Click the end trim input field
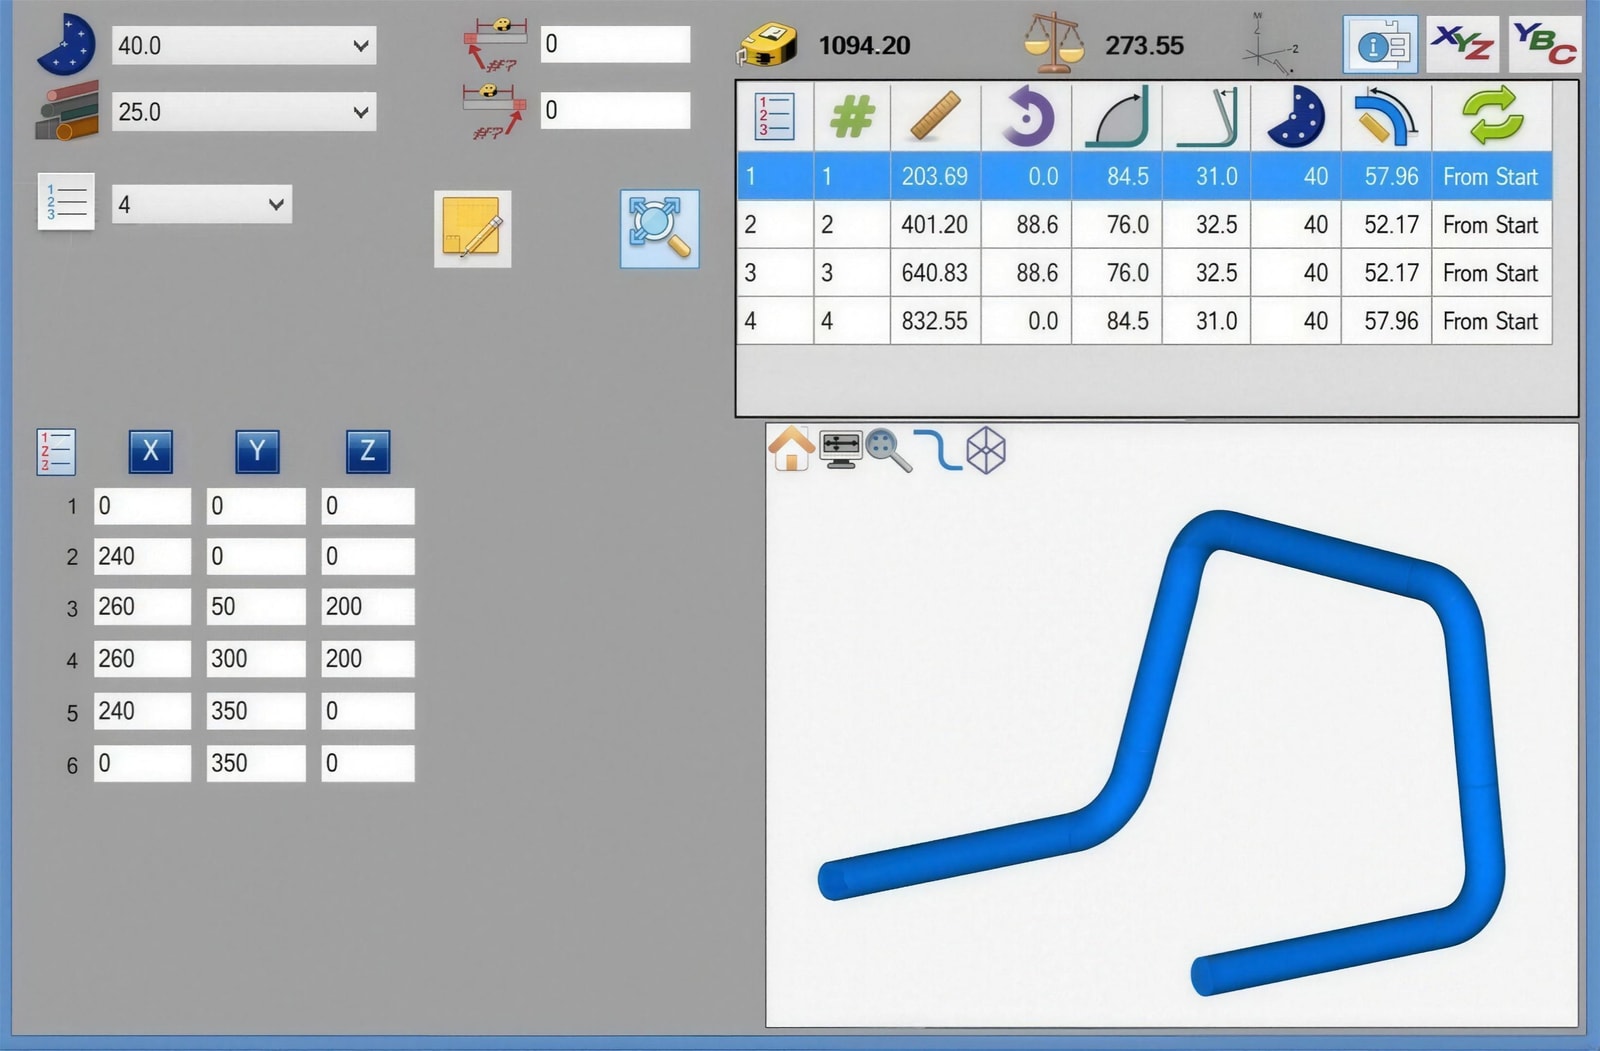 tap(615, 111)
